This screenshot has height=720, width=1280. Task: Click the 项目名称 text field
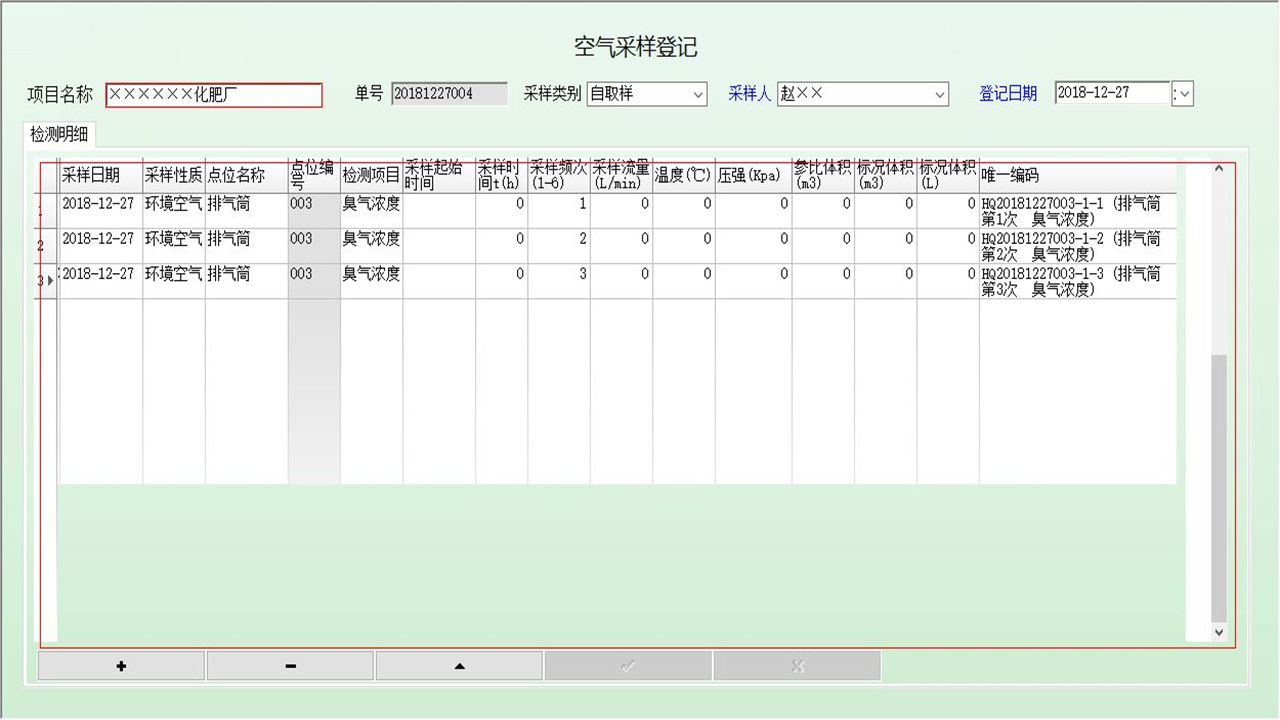pyautogui.click(x=214, y=95)
